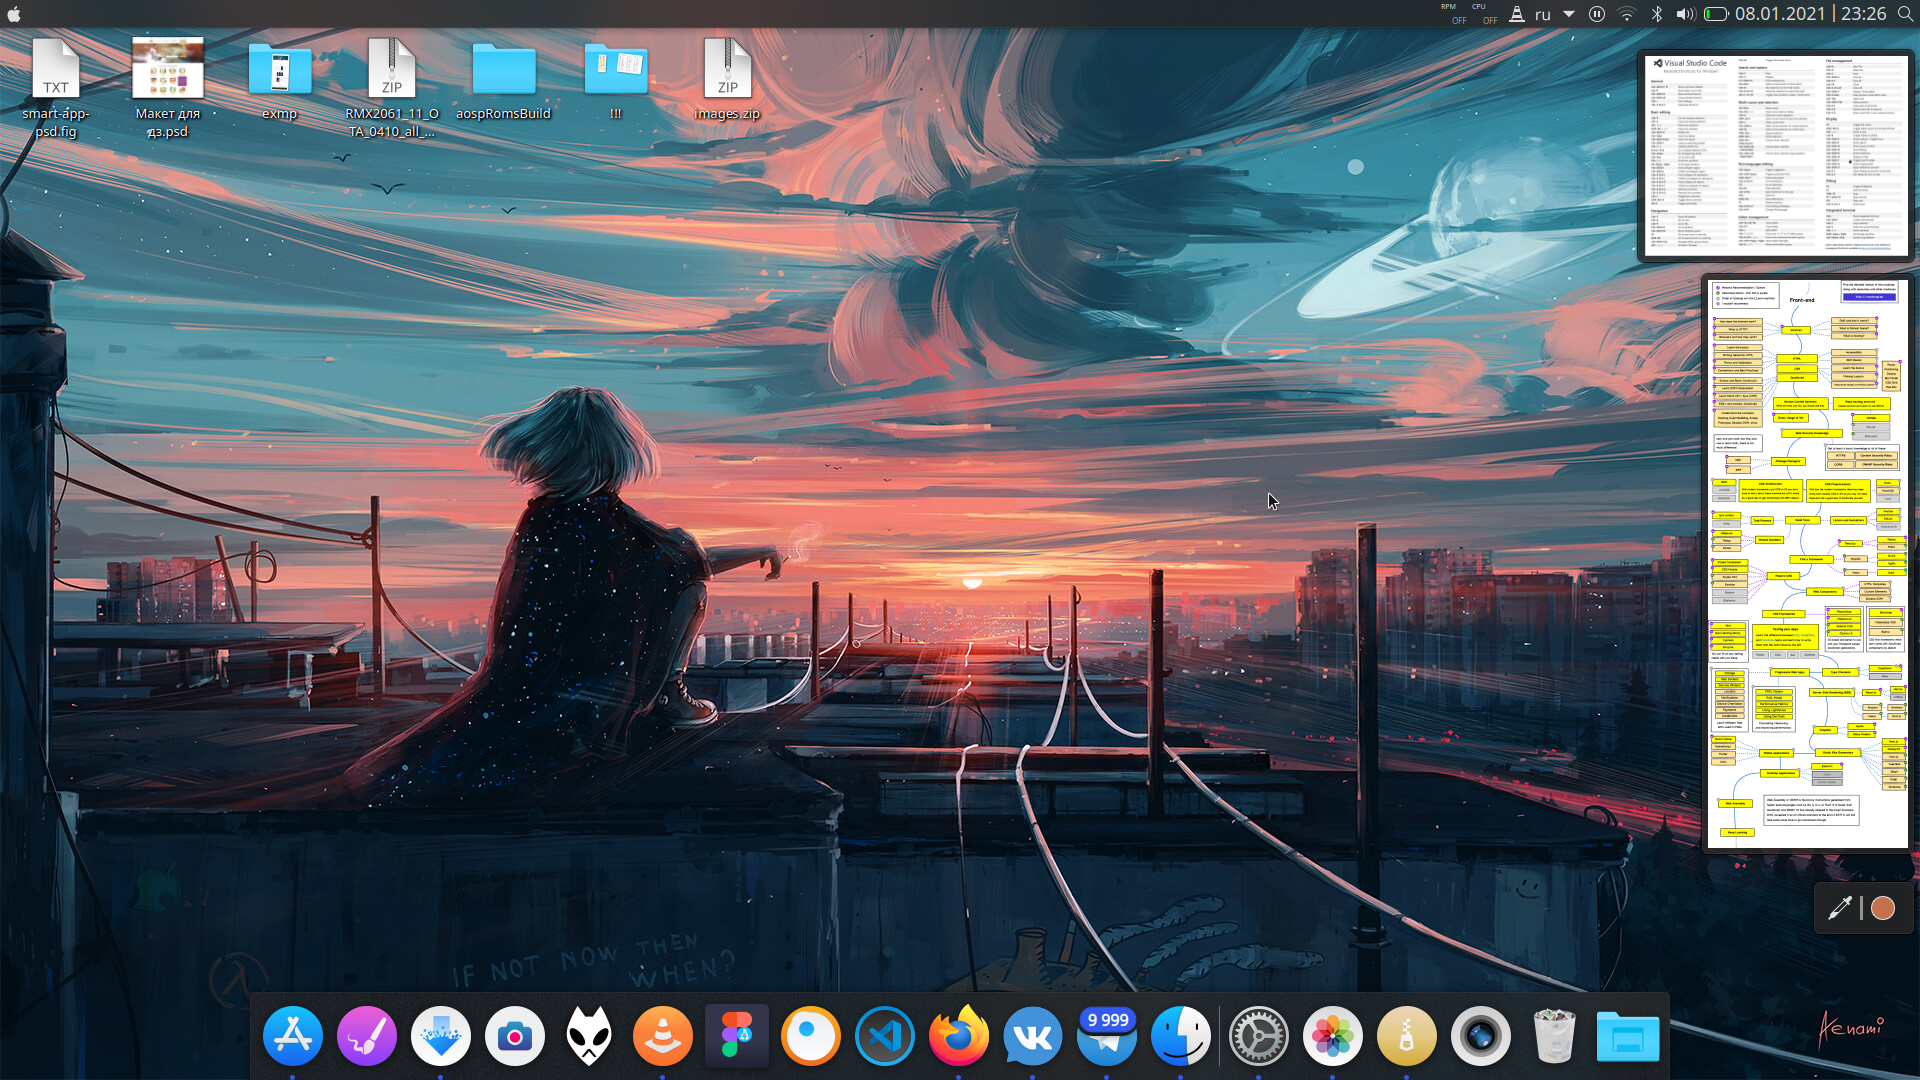Open the VK messenger icon in dock
Image resolution: width=1920 pixels, height=1080 pixels.
(1032, 1035)
